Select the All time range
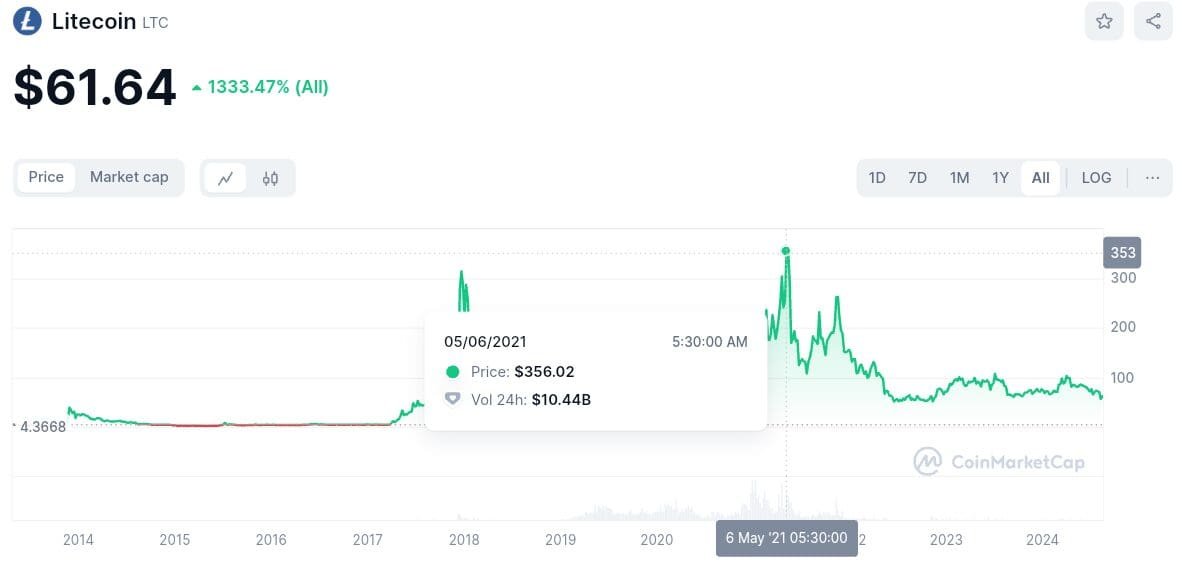This screenshot has width=1185, height=575. (x=1040, y=178)
